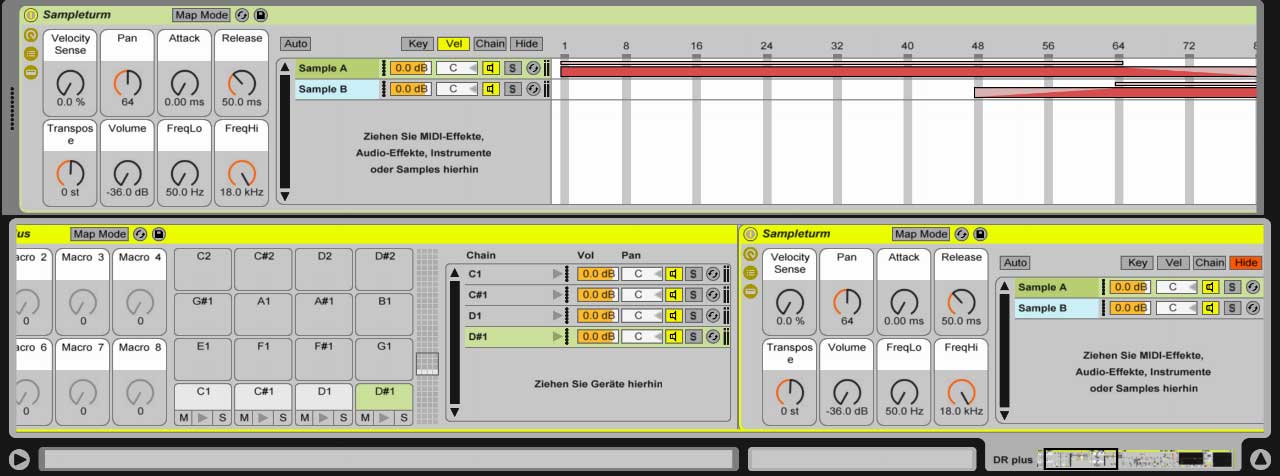This screenshot has width=1280, height=476.
Task: Click drum rack chain list scroll-down arrow
Action: (454, 411)
